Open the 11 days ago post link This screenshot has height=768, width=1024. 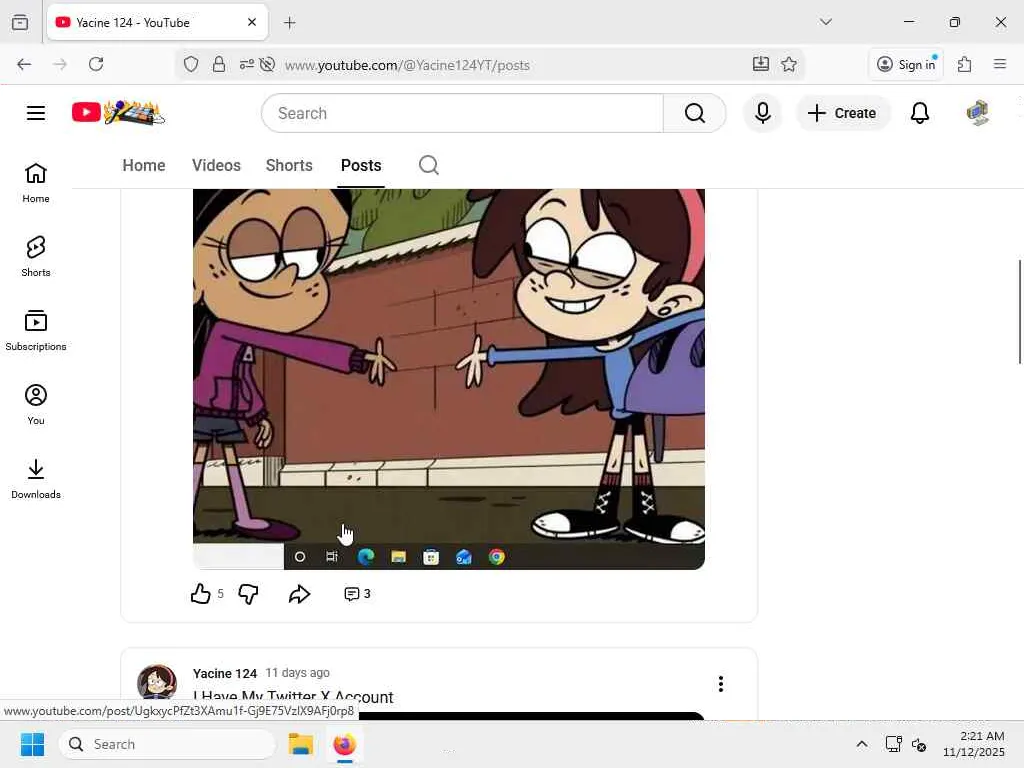tap(297, 673)
